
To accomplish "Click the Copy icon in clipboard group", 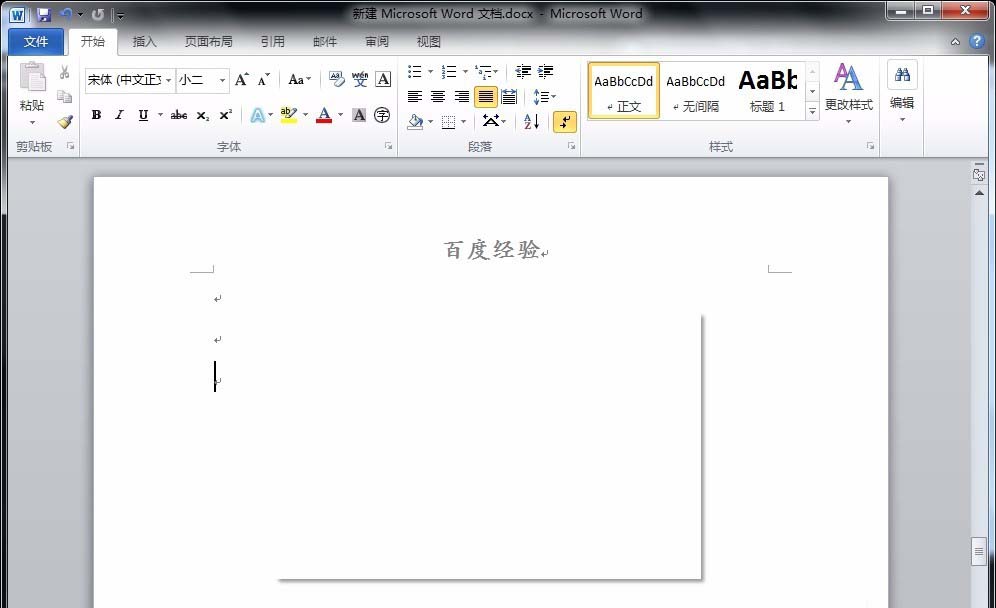I will point(64,97).
